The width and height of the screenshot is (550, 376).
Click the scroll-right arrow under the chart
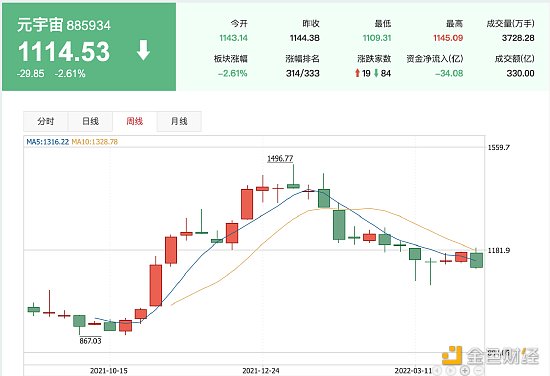(451, 371)
